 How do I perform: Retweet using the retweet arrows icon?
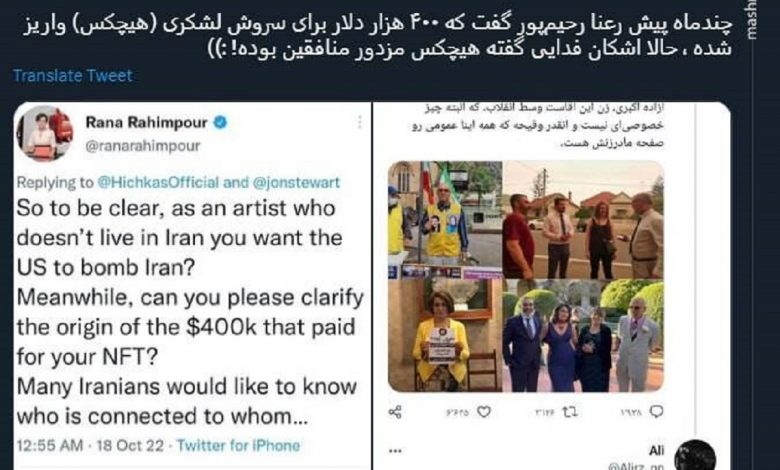coord(570,412)
